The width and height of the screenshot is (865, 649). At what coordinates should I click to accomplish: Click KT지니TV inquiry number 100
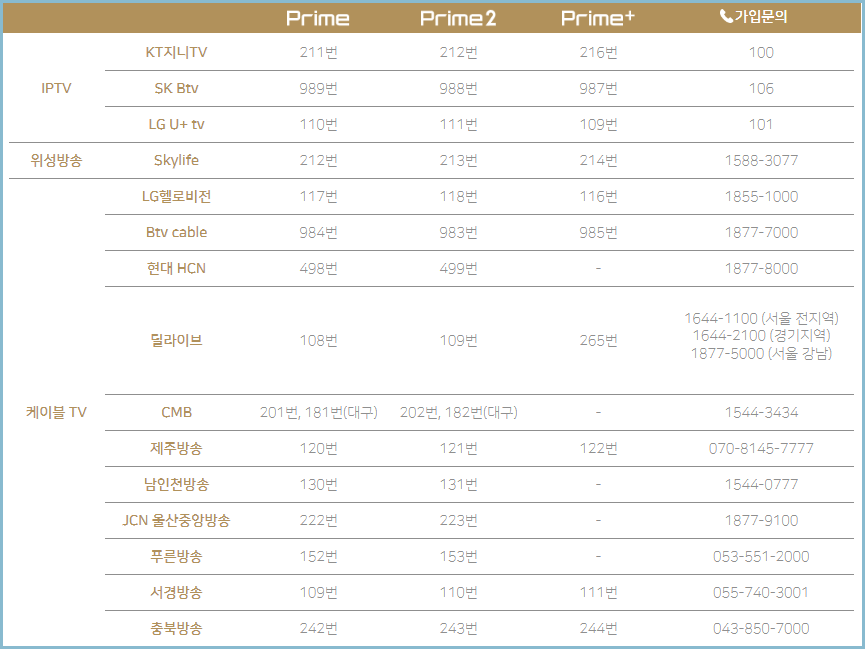(x=761, y=52)
